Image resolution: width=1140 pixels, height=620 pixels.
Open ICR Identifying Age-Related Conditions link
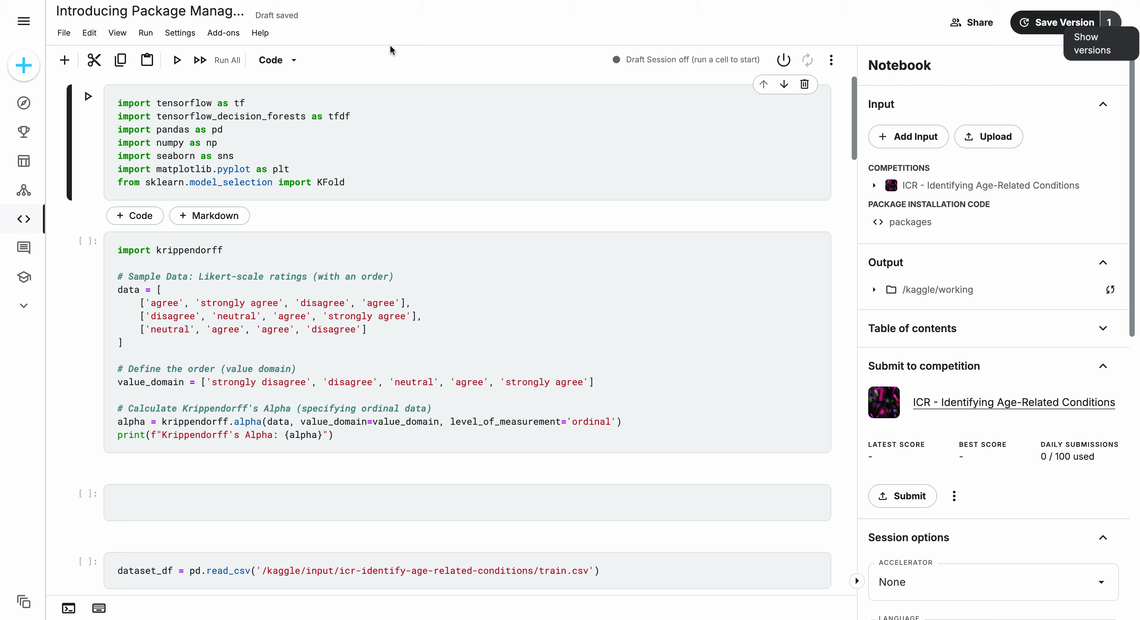(x=1013, y=402)
